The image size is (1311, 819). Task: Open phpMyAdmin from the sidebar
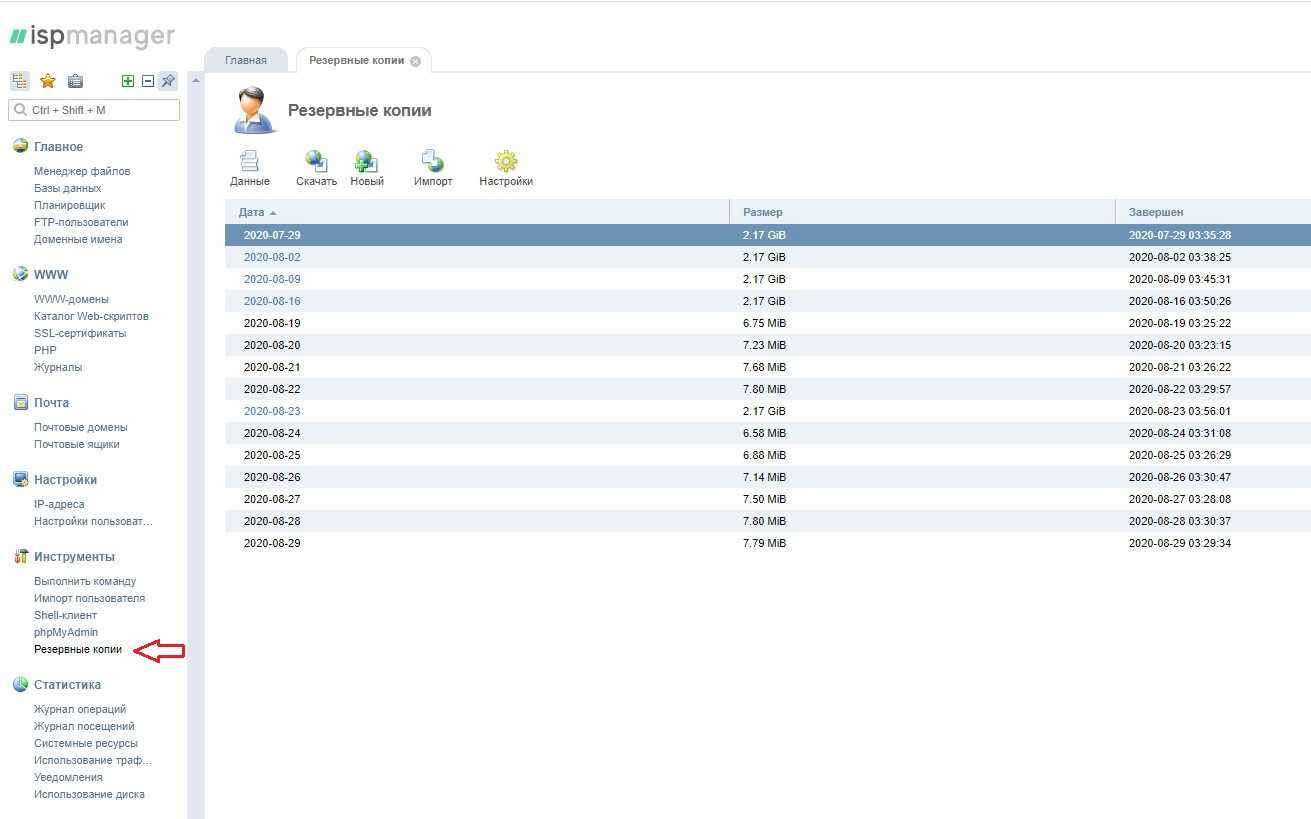66,632
